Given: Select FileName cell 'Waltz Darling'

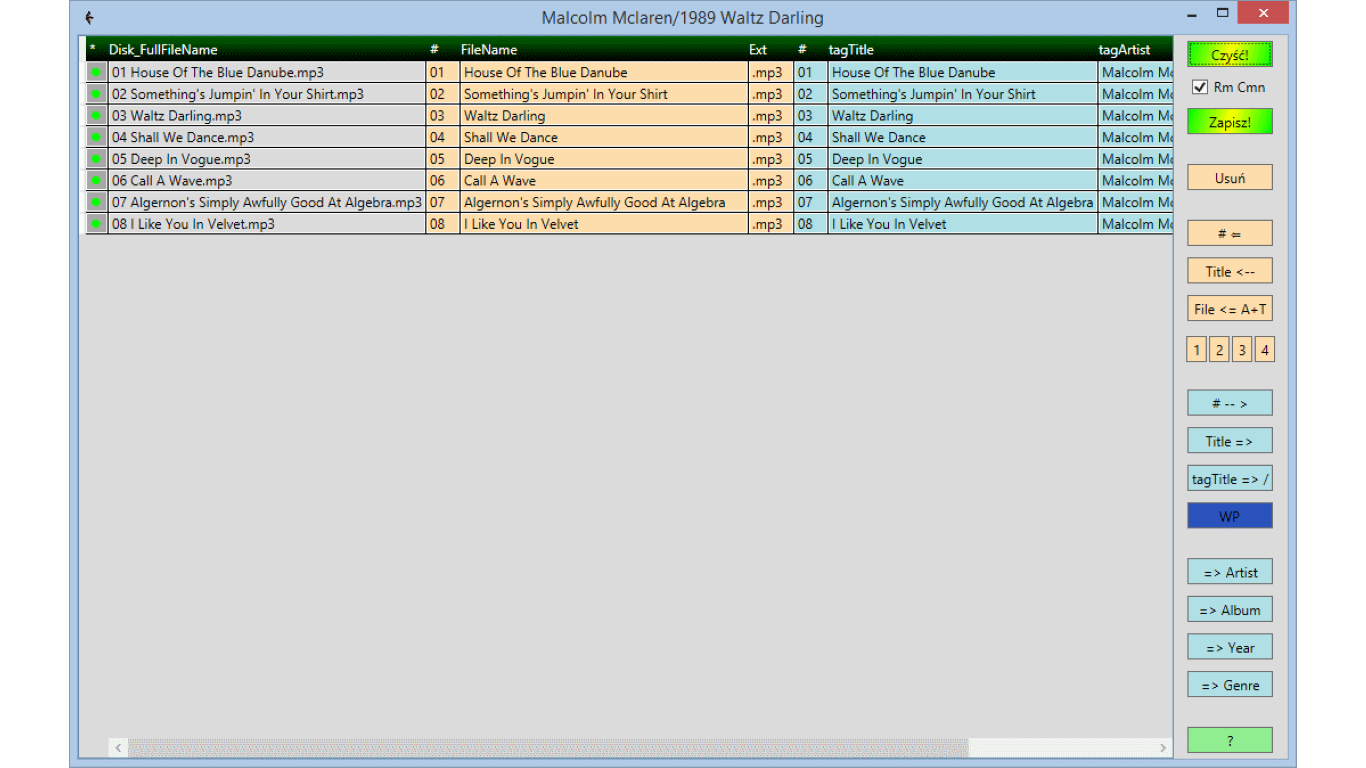Looking at the screenshot, I should click(604, 116).
